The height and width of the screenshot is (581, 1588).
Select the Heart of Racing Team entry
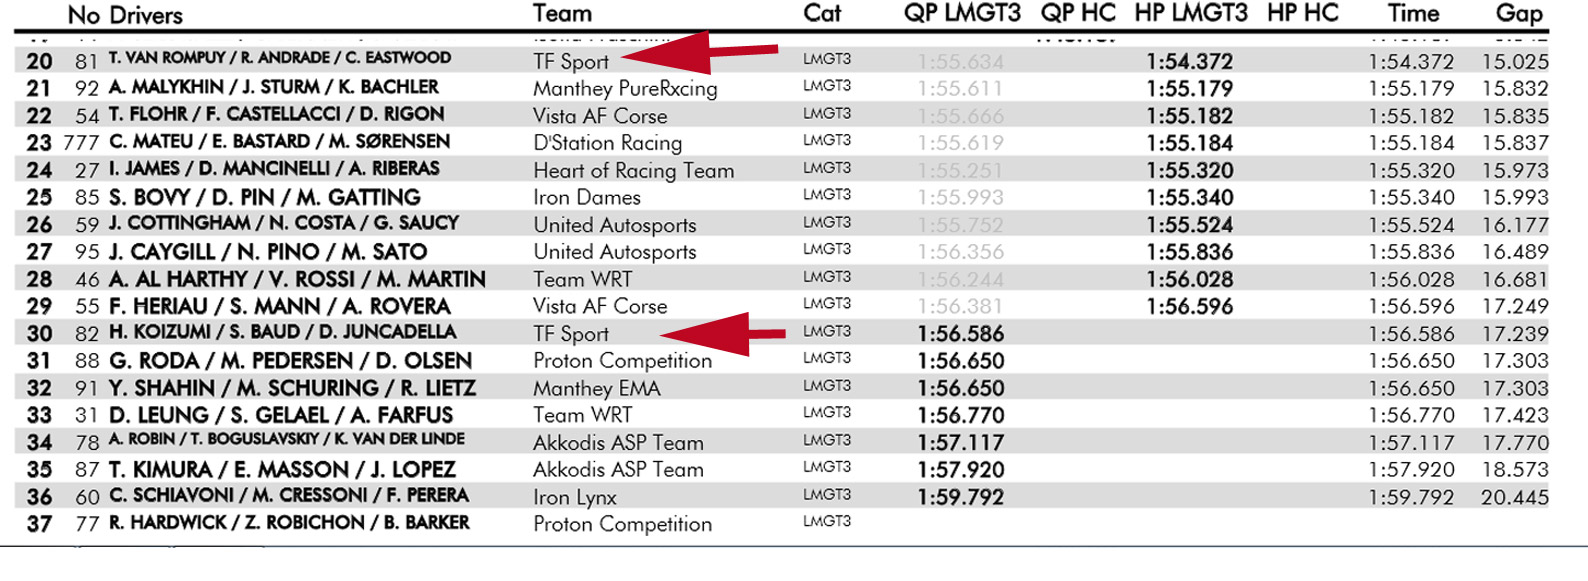point(633,171)
